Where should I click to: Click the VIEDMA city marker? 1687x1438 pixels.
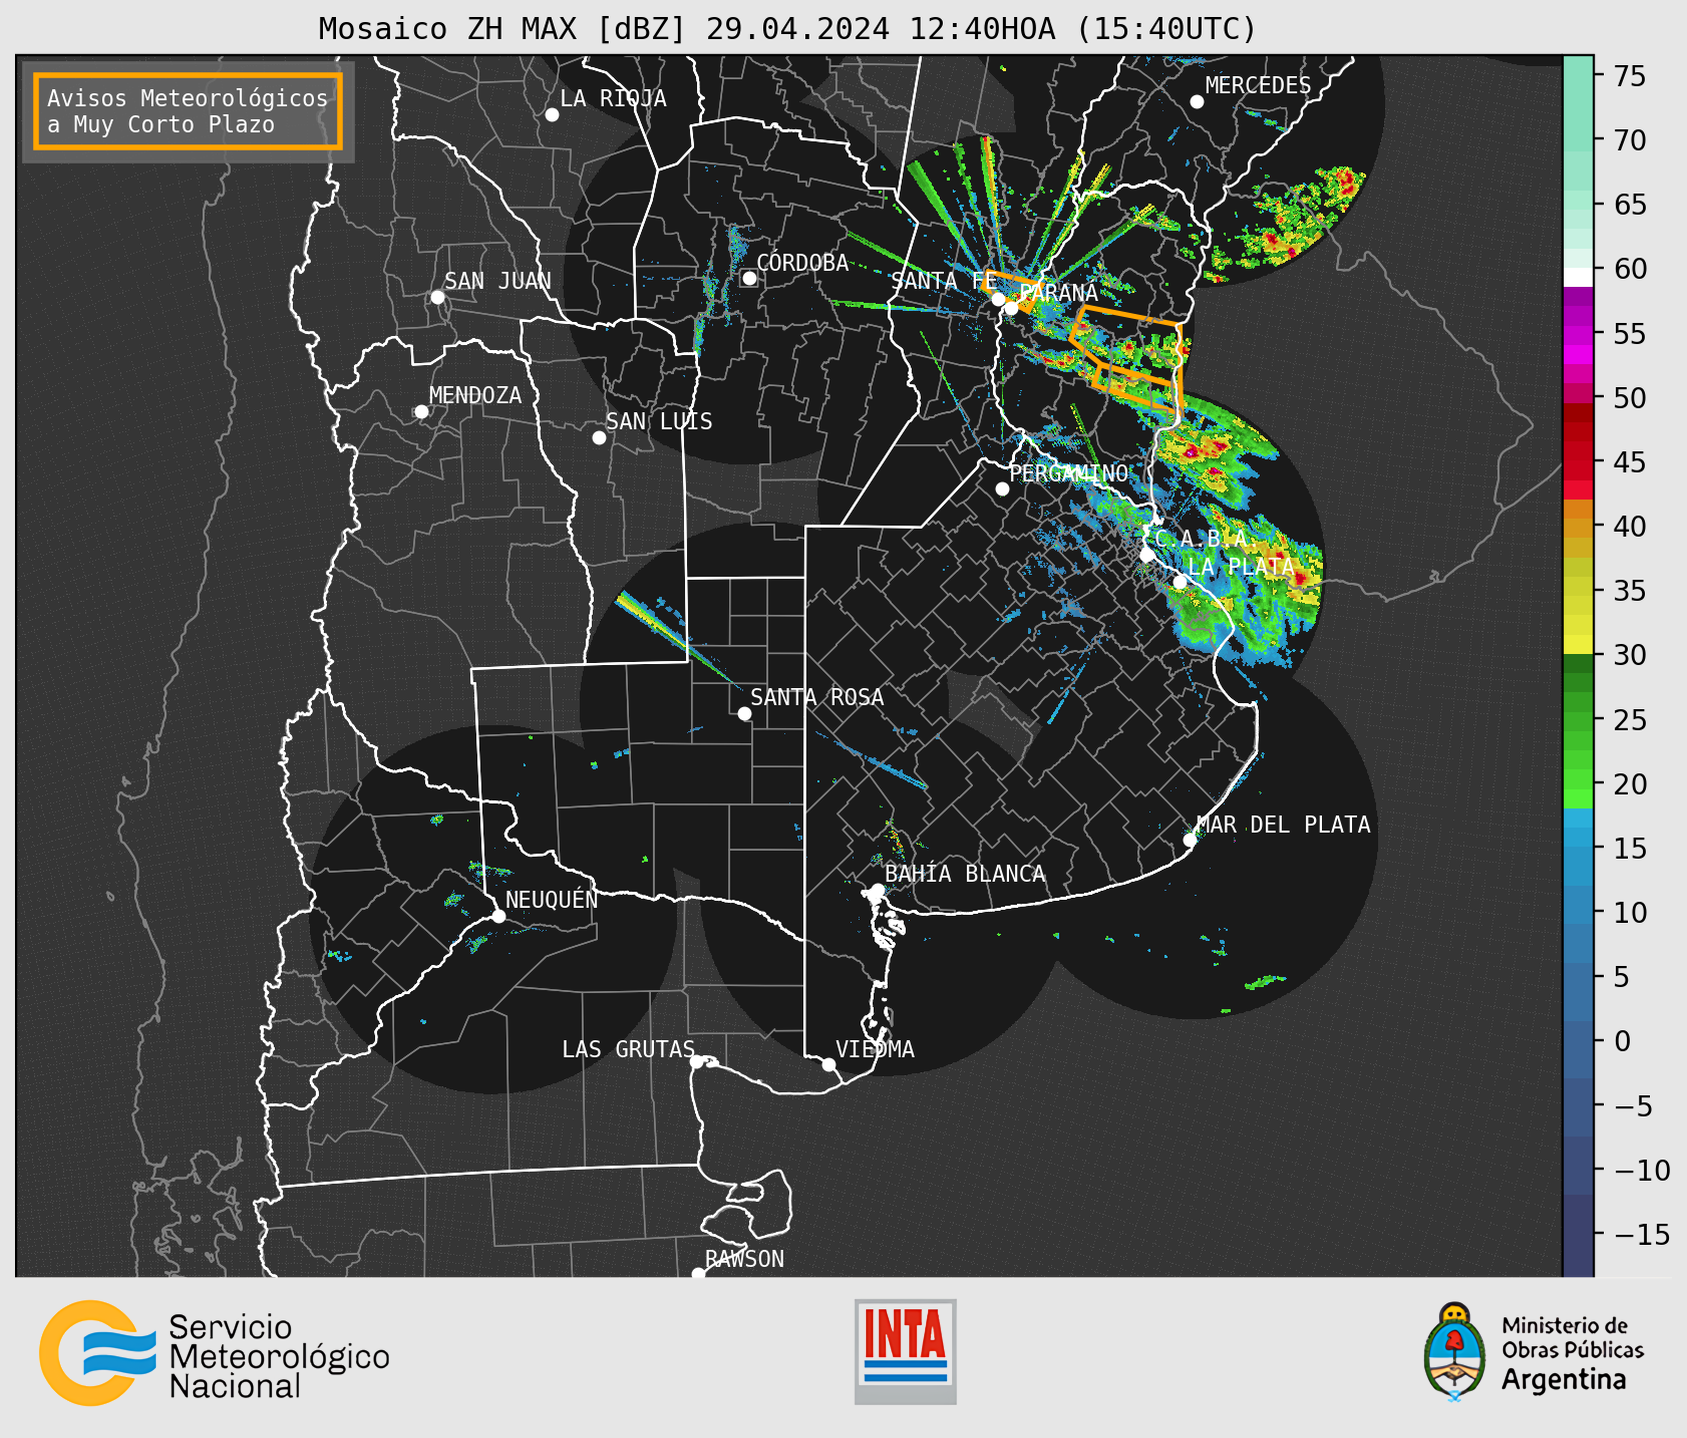[x=828, y=1064]
